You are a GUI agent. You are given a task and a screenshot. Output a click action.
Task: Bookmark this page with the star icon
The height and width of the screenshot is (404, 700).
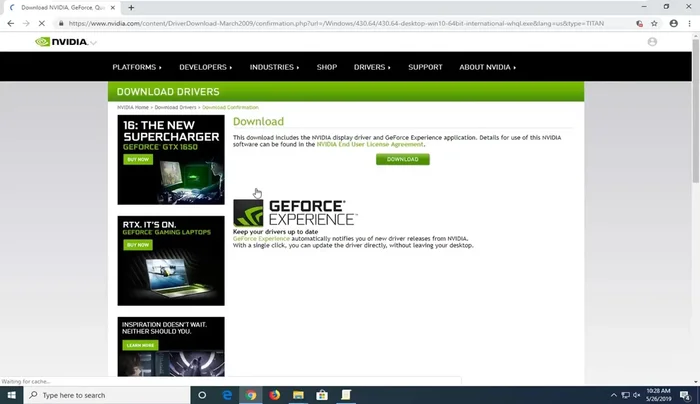tap(654, 23)
